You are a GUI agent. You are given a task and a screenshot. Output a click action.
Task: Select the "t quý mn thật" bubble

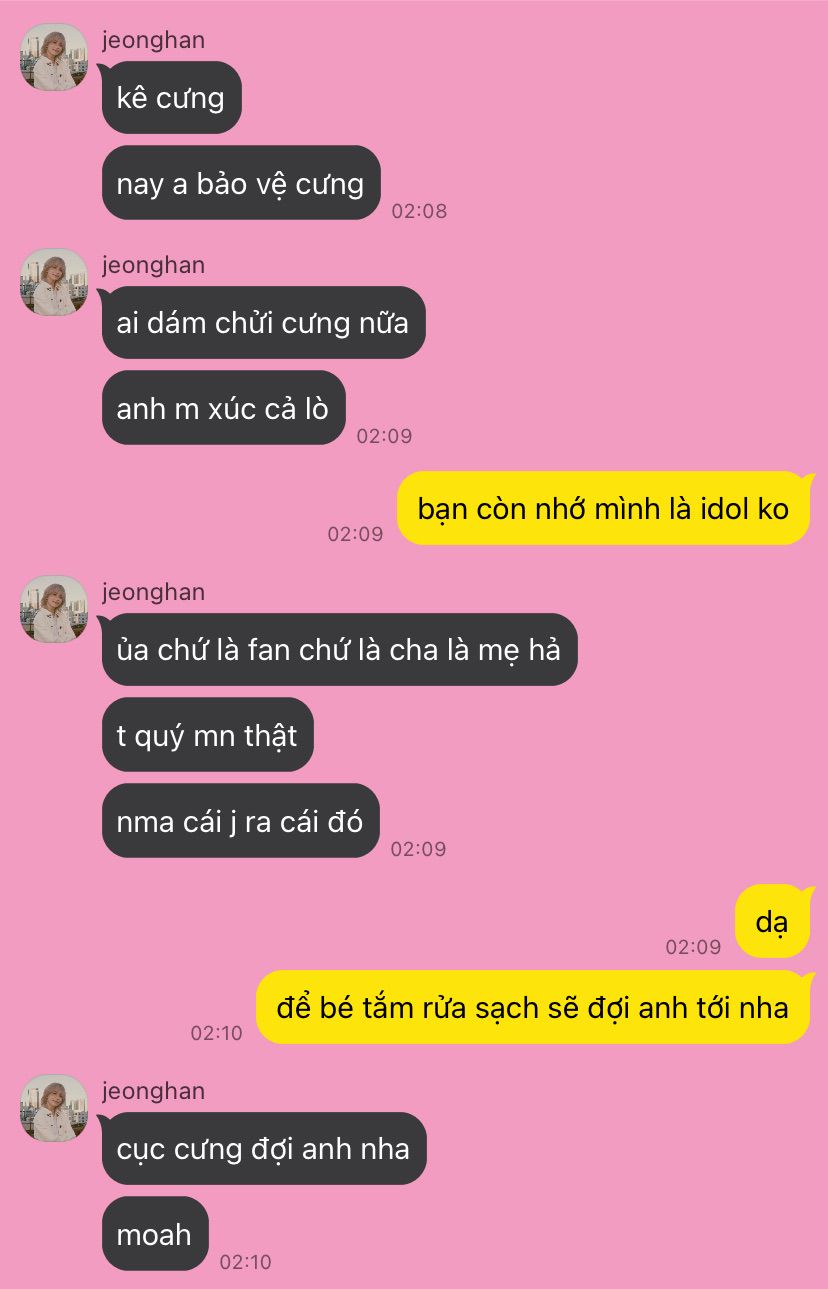tap(207, 735)
